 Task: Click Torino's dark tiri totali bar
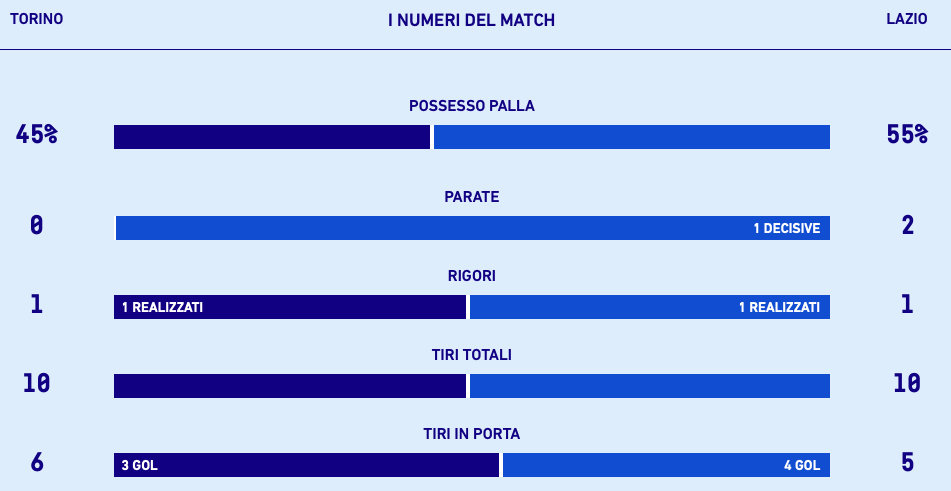click(290, 386)
